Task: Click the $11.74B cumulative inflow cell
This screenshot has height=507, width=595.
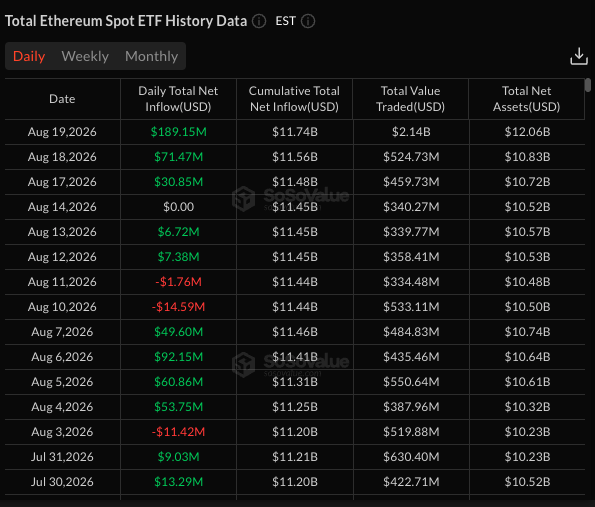Action: pyautogui.click(x=294, y=132)
